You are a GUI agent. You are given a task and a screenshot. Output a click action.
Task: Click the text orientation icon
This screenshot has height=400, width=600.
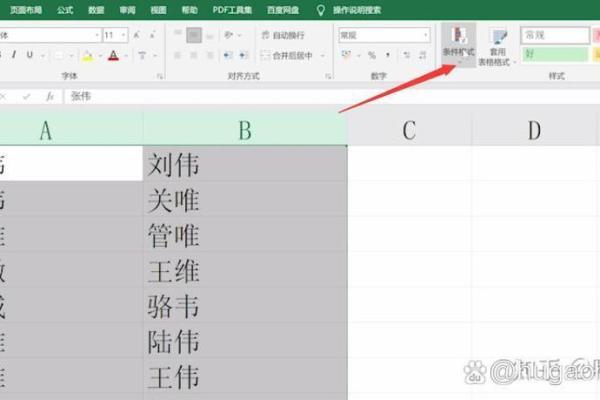point(229,35)
